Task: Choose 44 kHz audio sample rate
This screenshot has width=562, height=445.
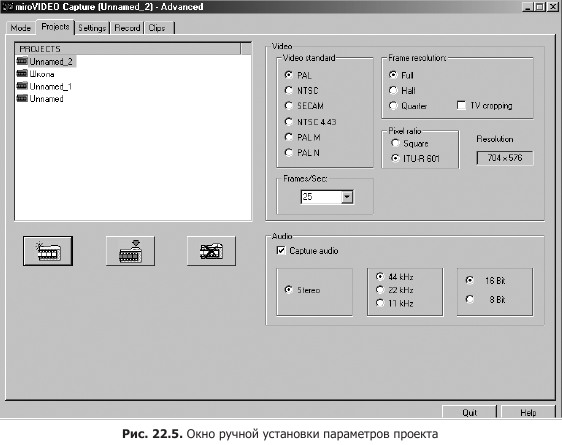Action: point(380,276)
